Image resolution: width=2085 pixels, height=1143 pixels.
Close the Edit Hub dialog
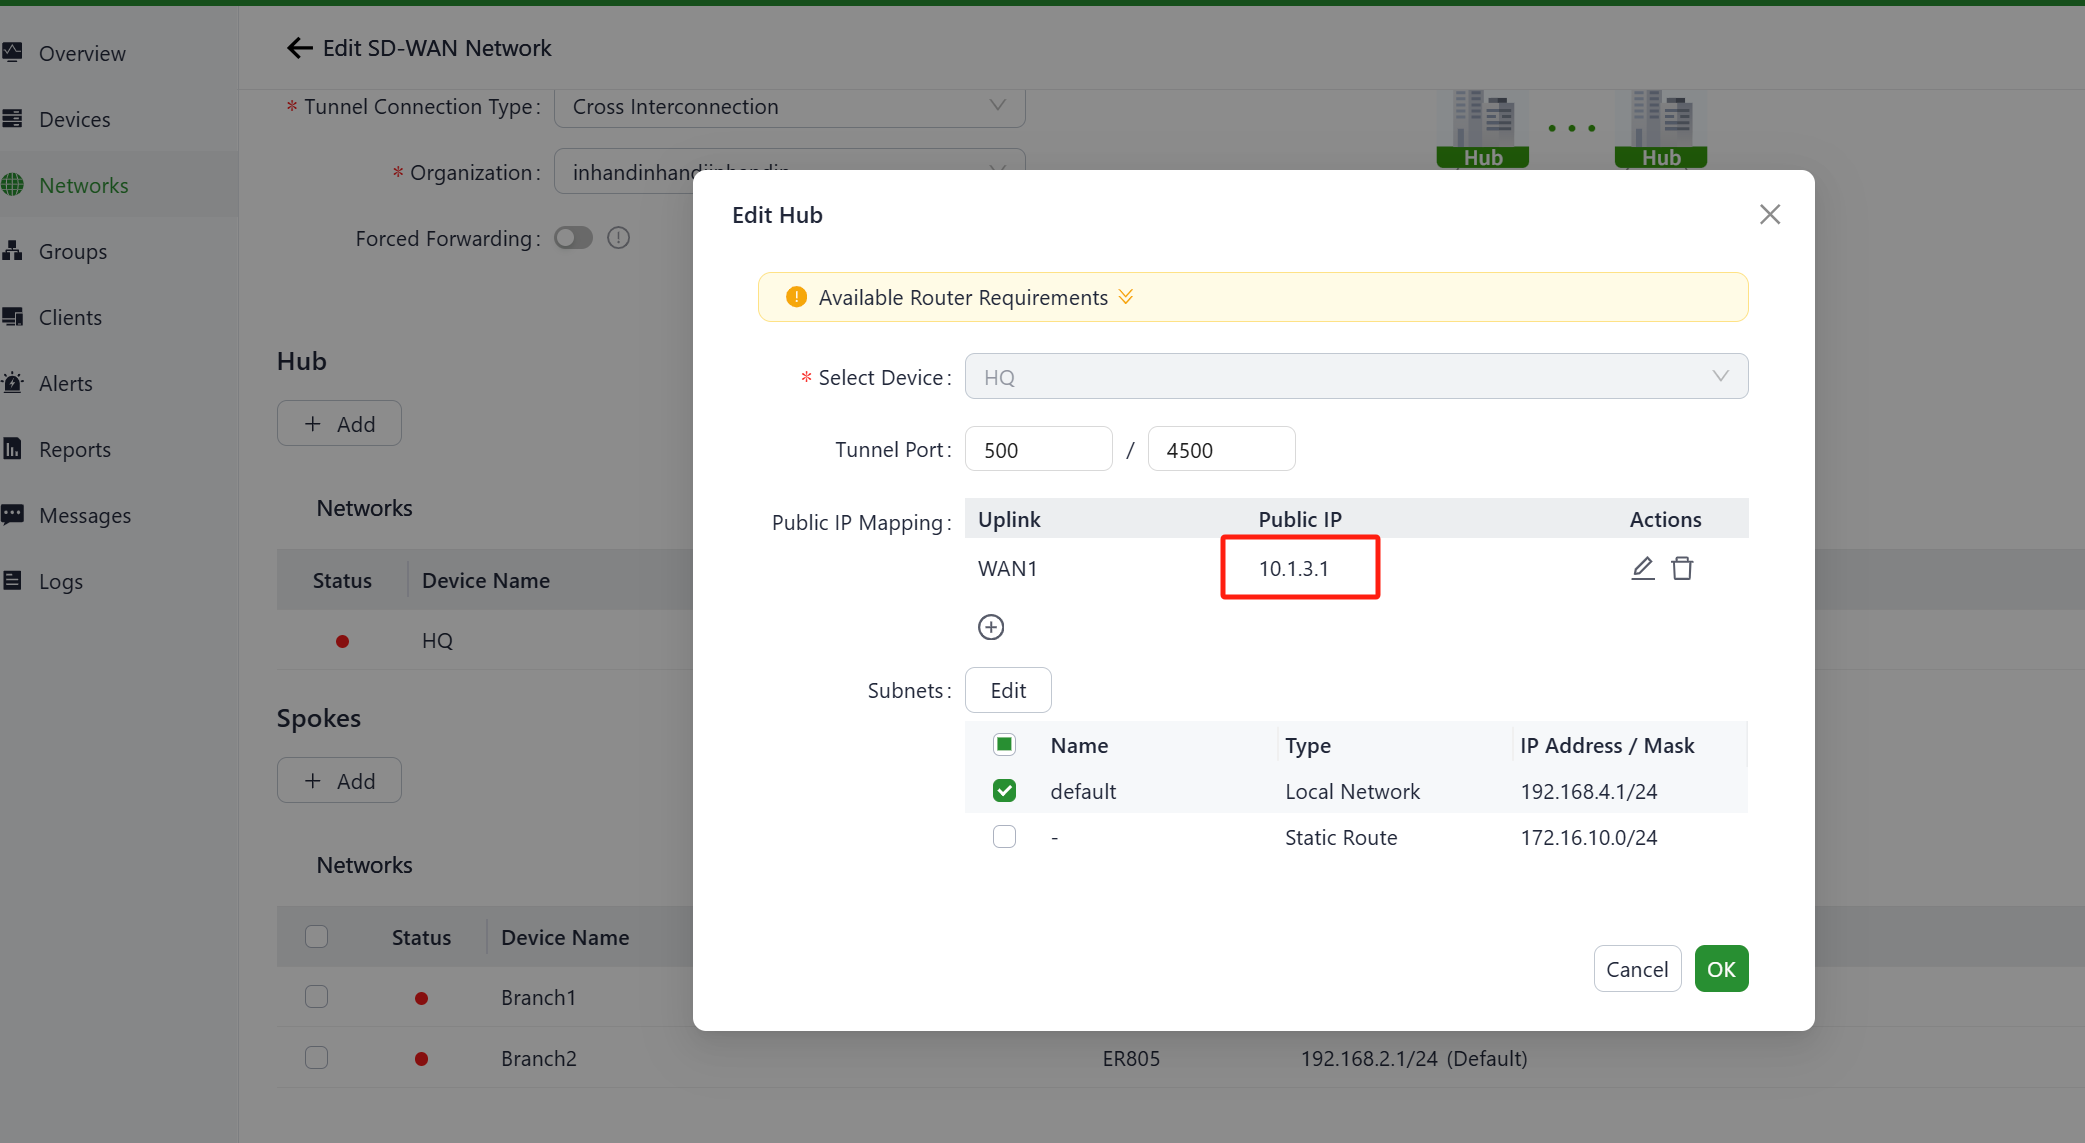[x=1769, y=214]
